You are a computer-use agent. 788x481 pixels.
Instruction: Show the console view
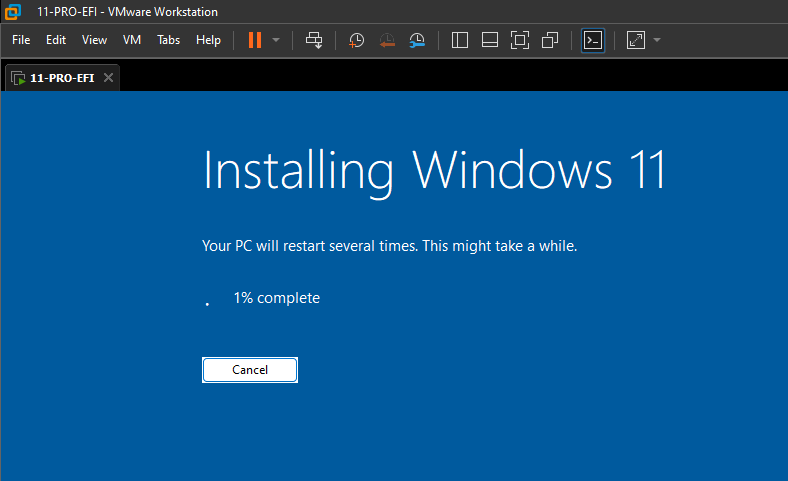(x=593, y=40)
